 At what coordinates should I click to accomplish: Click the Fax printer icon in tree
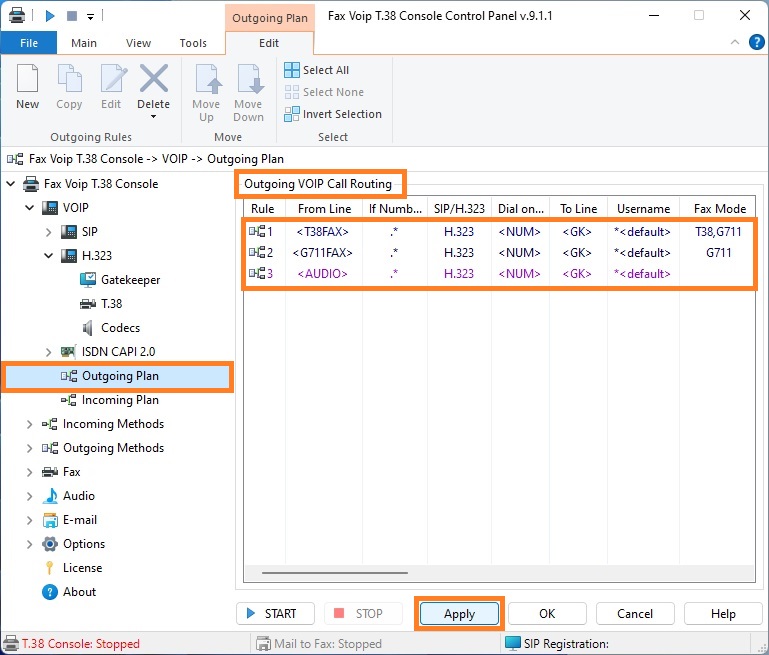(50, 472)
